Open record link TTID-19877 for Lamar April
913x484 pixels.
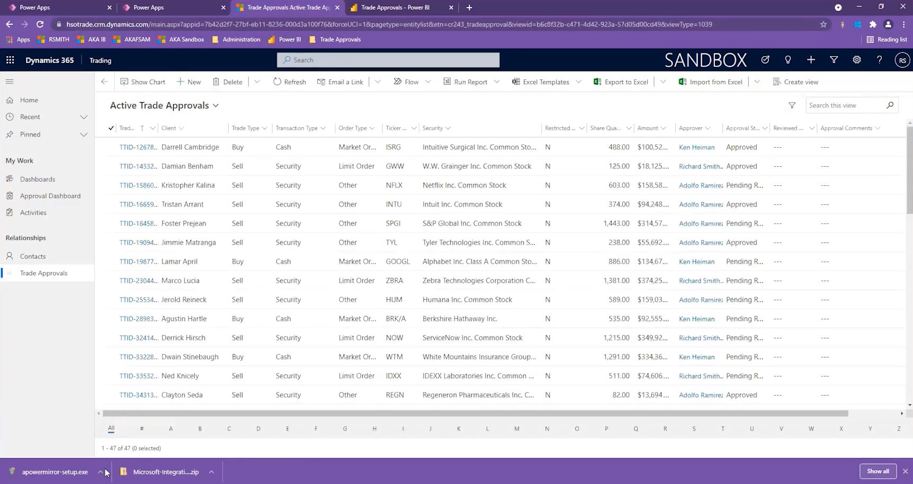pos(137,262)
